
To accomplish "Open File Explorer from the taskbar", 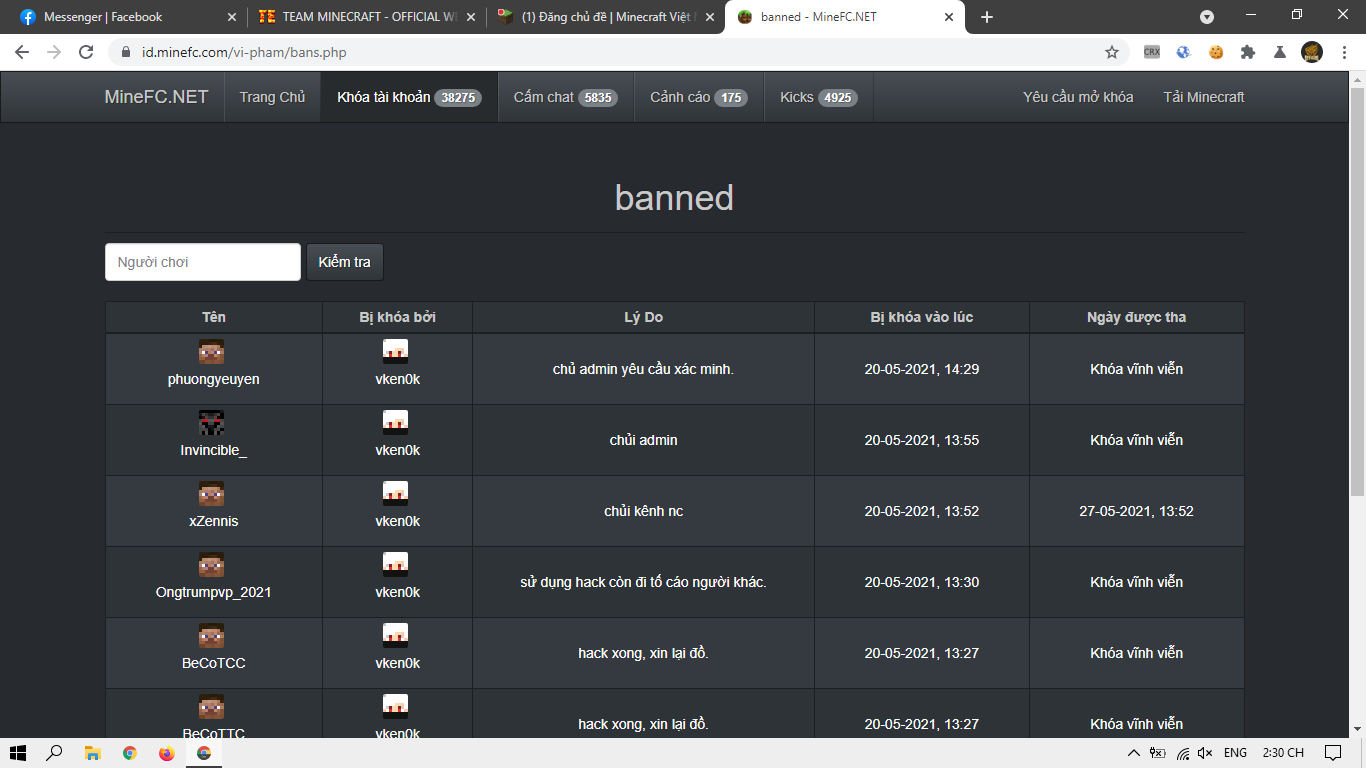I will 92,753.
